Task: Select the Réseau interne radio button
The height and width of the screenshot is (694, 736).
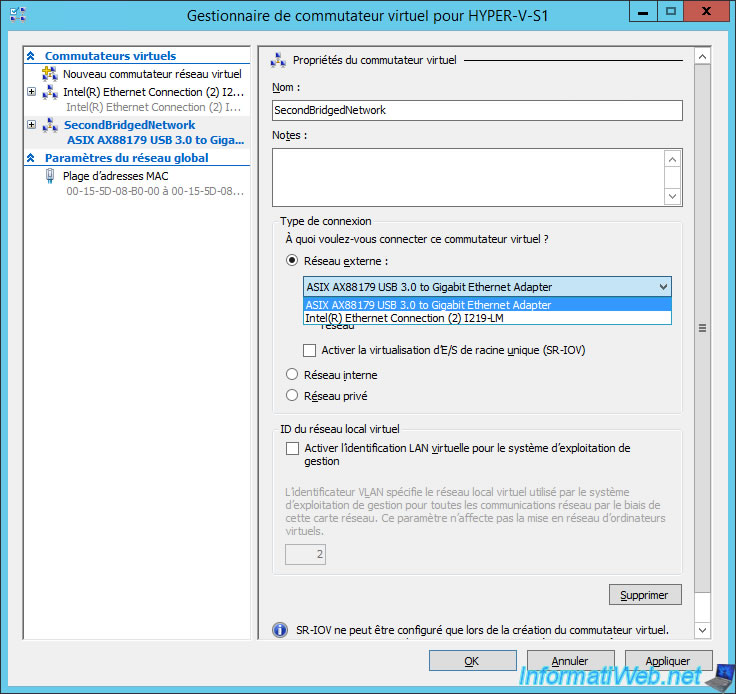Action: click(x=292, y=374)
